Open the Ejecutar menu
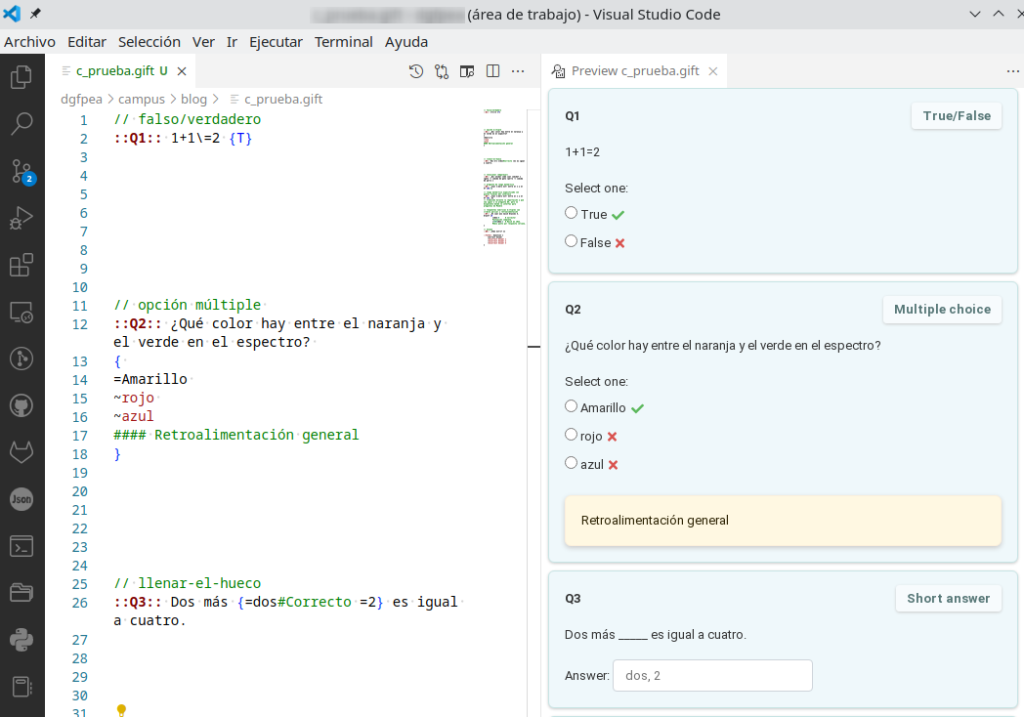Image resolution: width=1024 pixels, height=717 pixels. 276,42
